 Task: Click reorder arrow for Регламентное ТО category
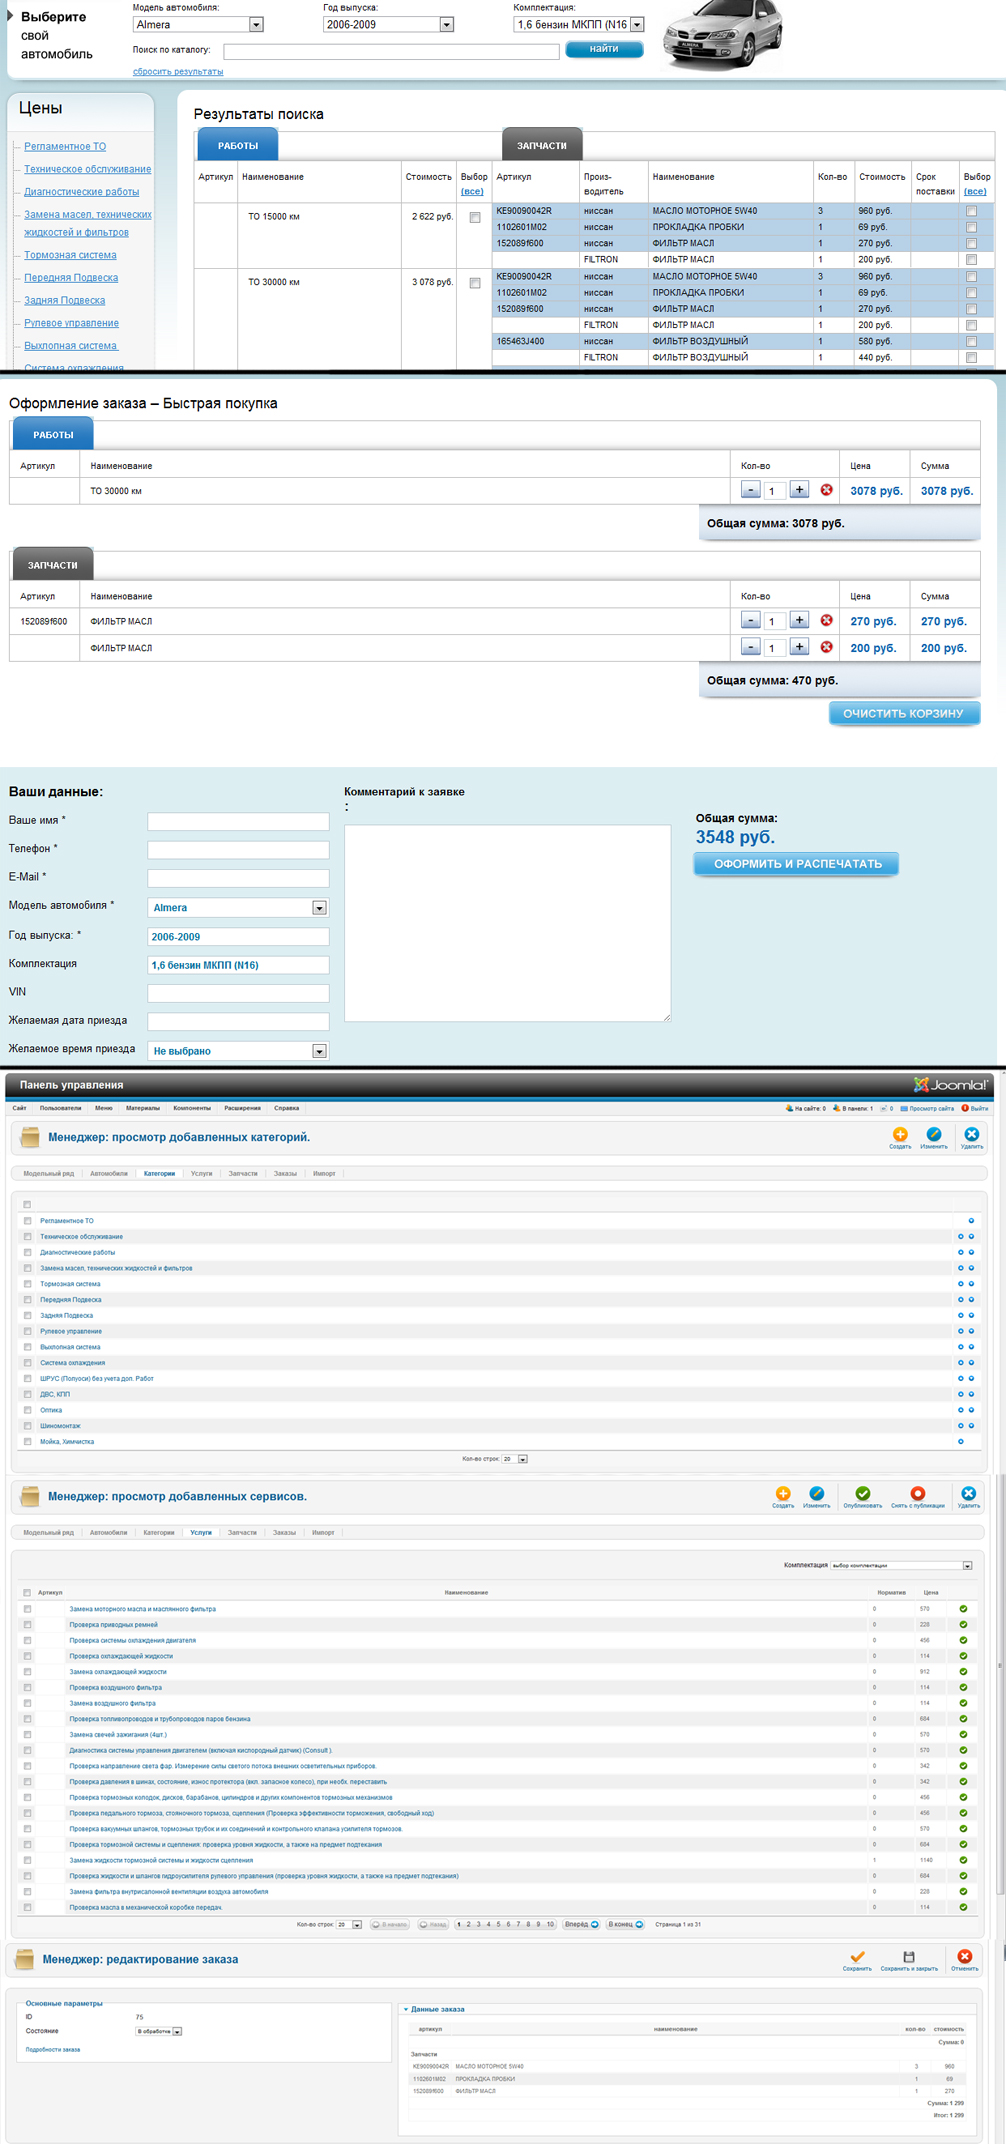click(x=971, y=1221)
